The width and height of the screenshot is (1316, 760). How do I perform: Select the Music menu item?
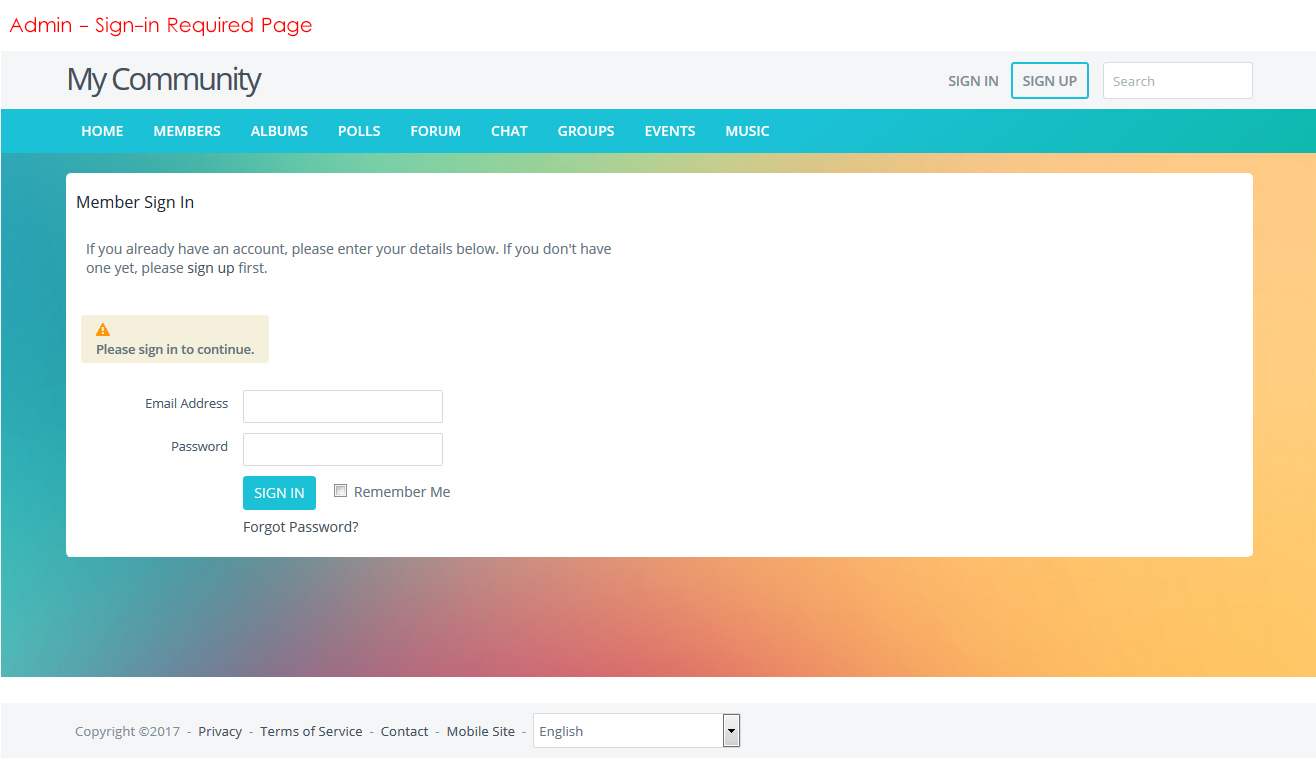point(747,131)
